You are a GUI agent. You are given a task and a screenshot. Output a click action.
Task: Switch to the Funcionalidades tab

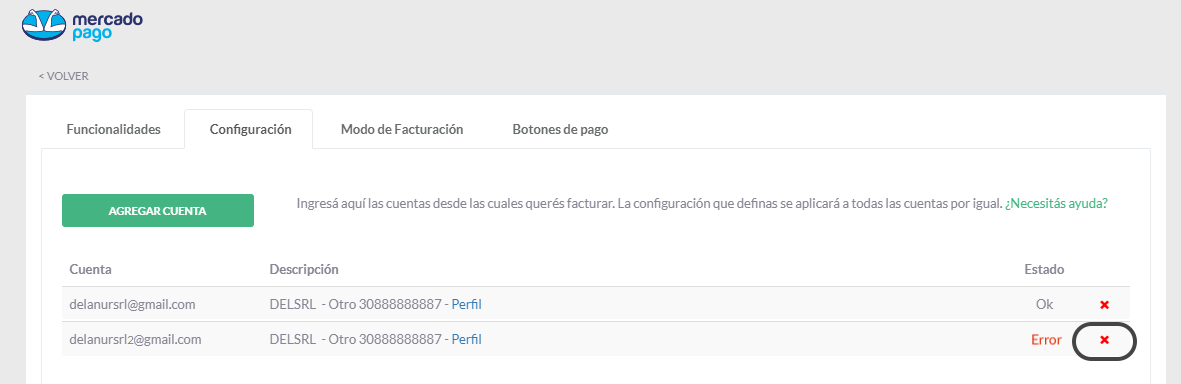[x=114, y=130]
